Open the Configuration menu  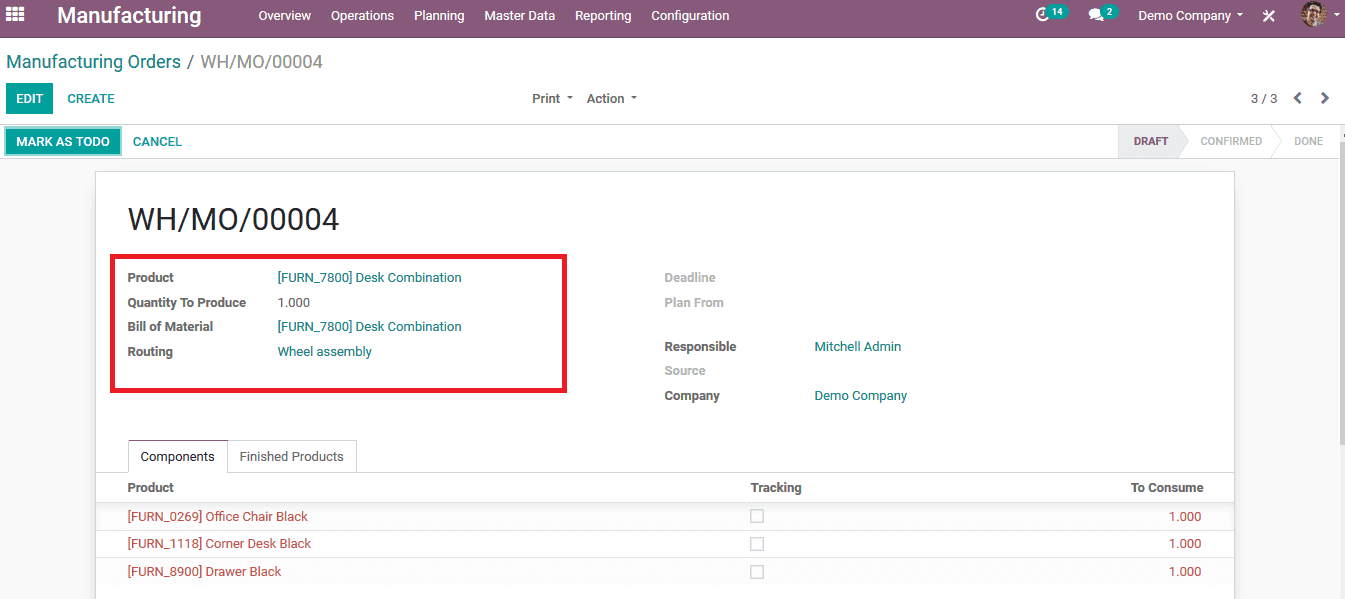click(690, 16)
